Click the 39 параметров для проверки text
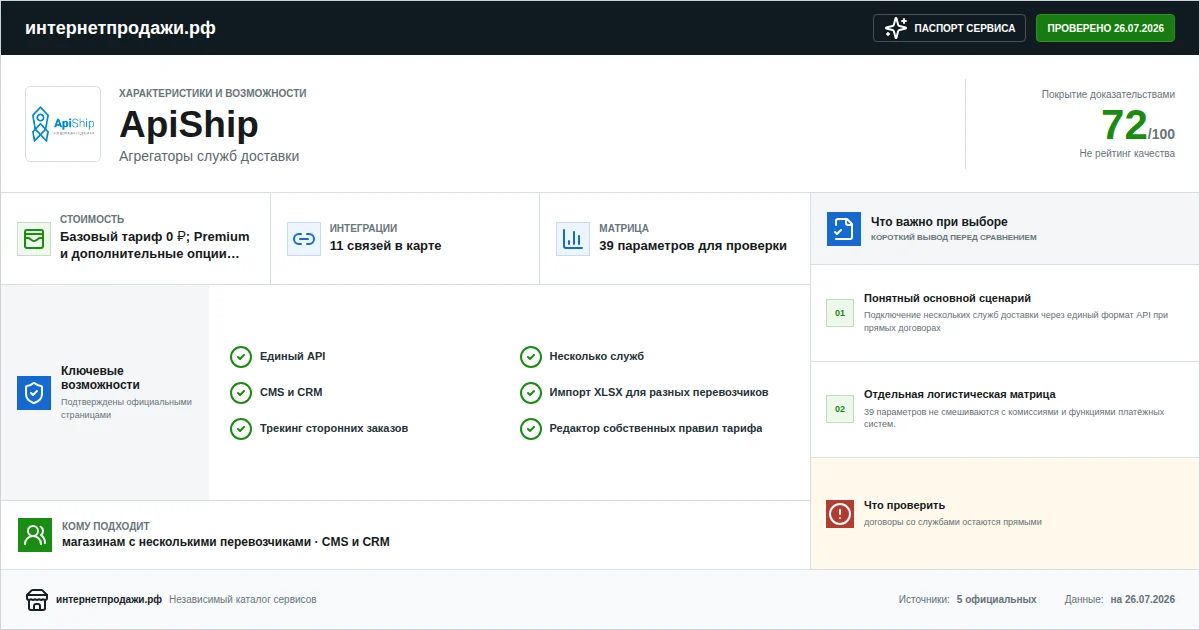1200x630 pixels. pyautogui.click(x=693, y=246)
